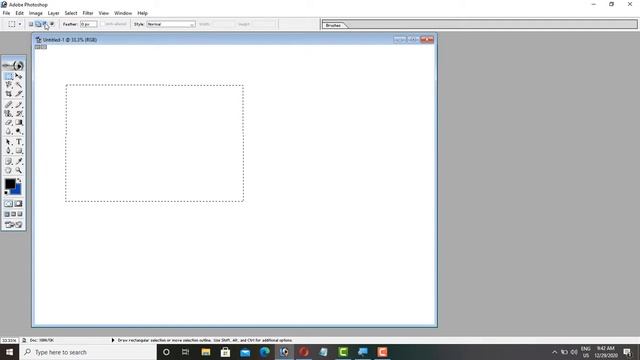Open the Filter menu
The image size is (640, 360).
(x=88, y=13)
